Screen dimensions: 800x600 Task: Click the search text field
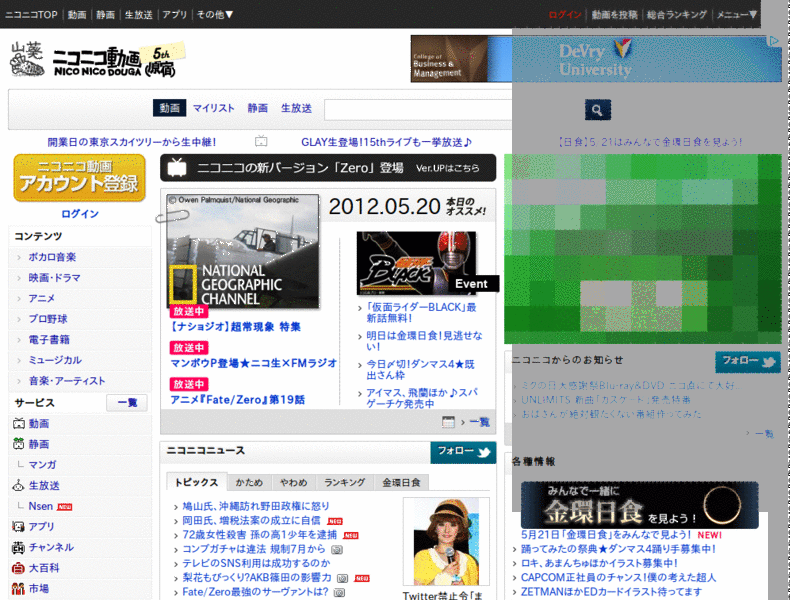[x=452, y=110]
